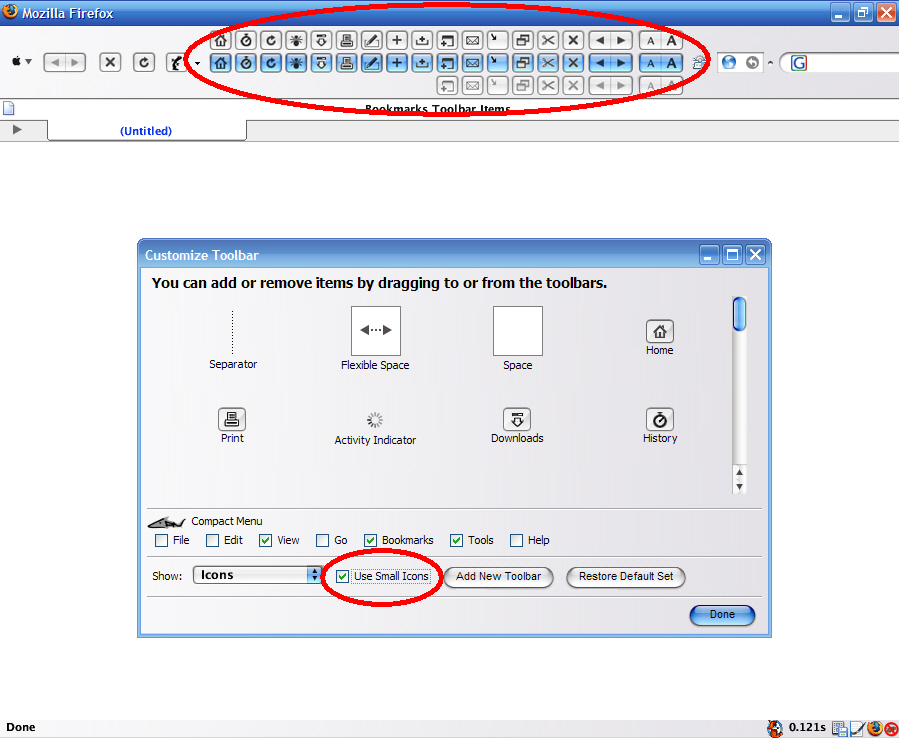Disable the Use Small Icons checkbox
899x738 pixels.
343,576
